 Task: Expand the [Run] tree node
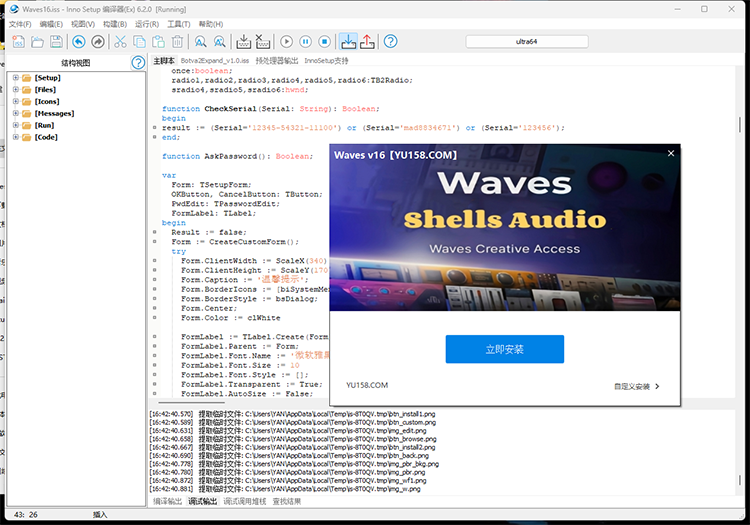pyautogui.click(x=16, y=125)
